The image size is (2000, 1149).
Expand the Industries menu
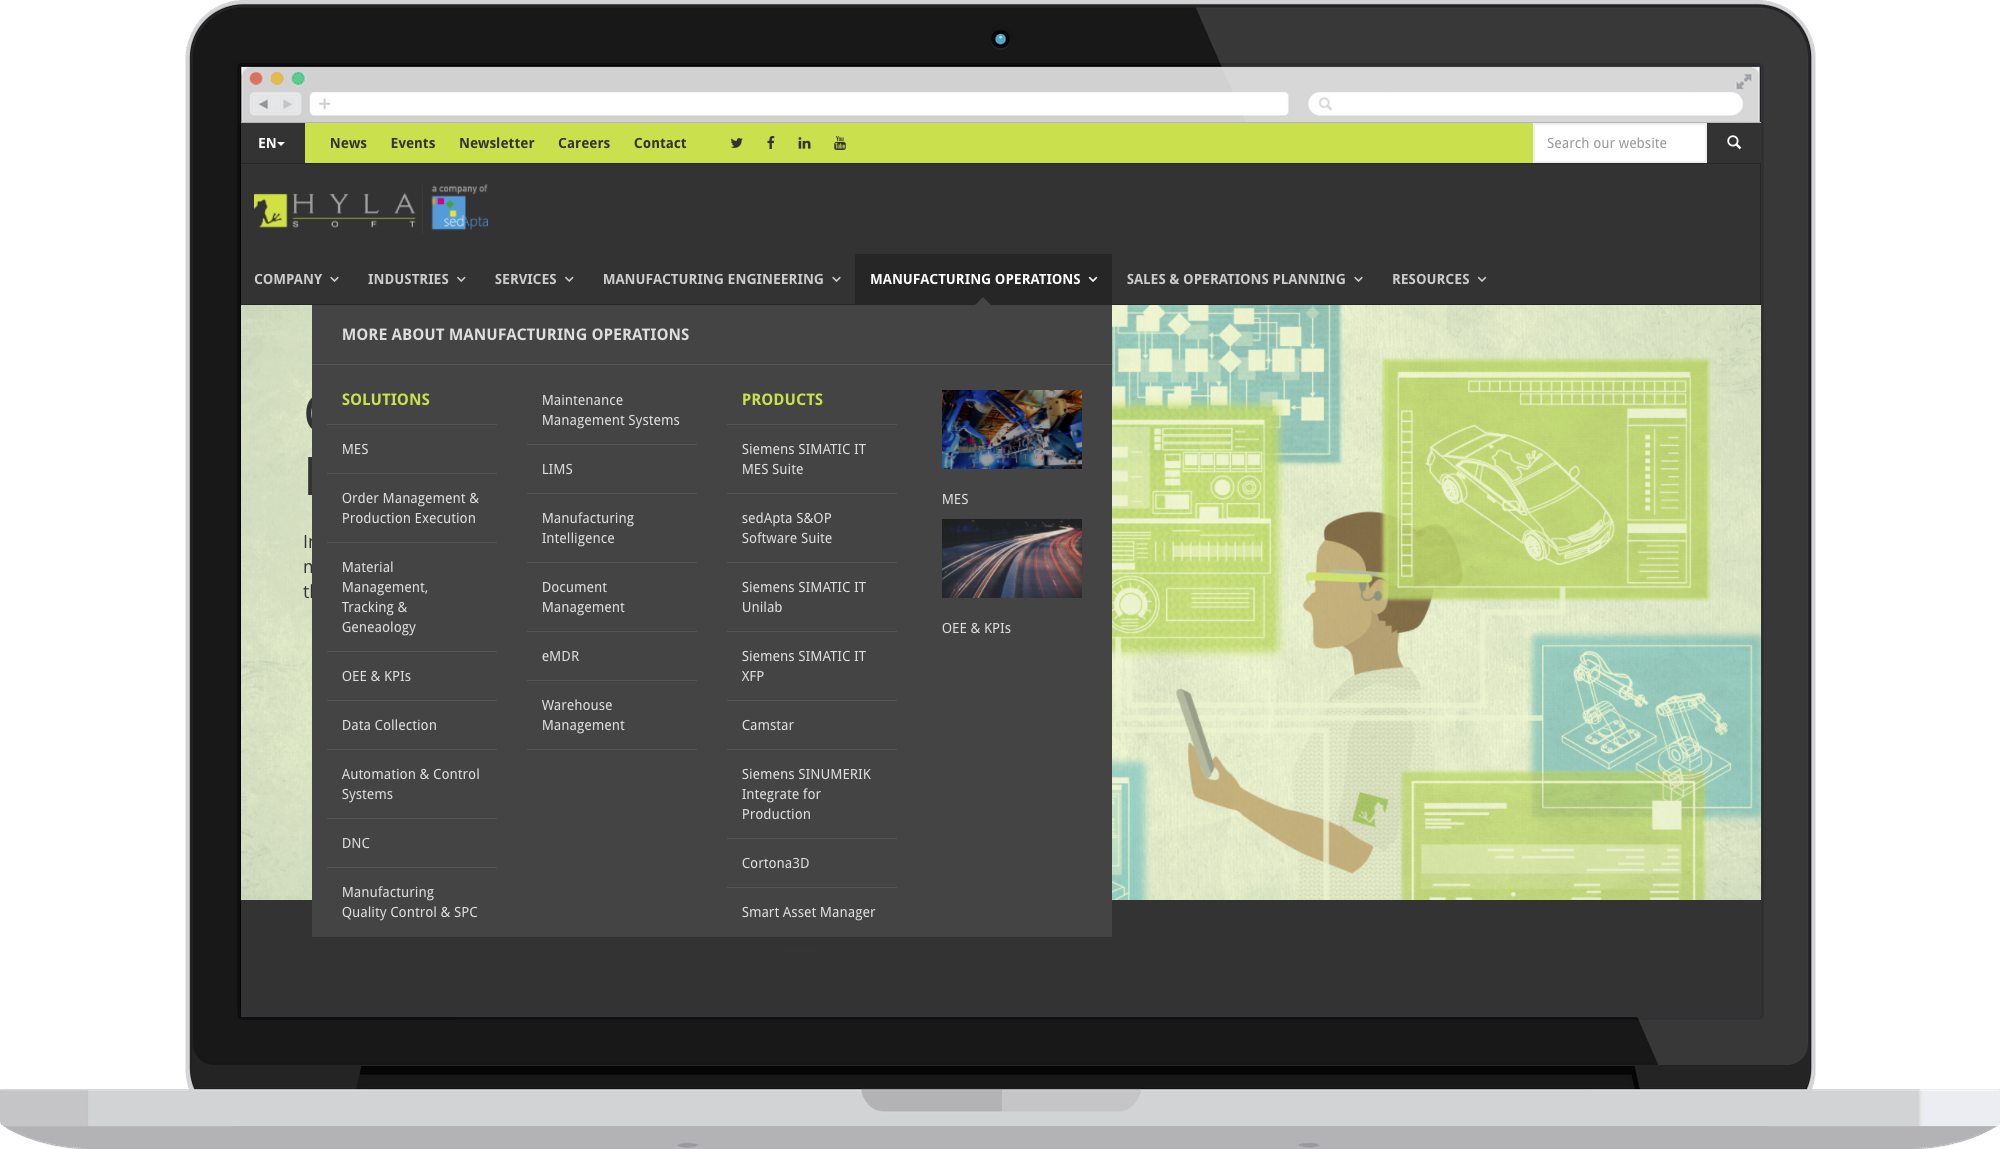(x=416, y=279)
